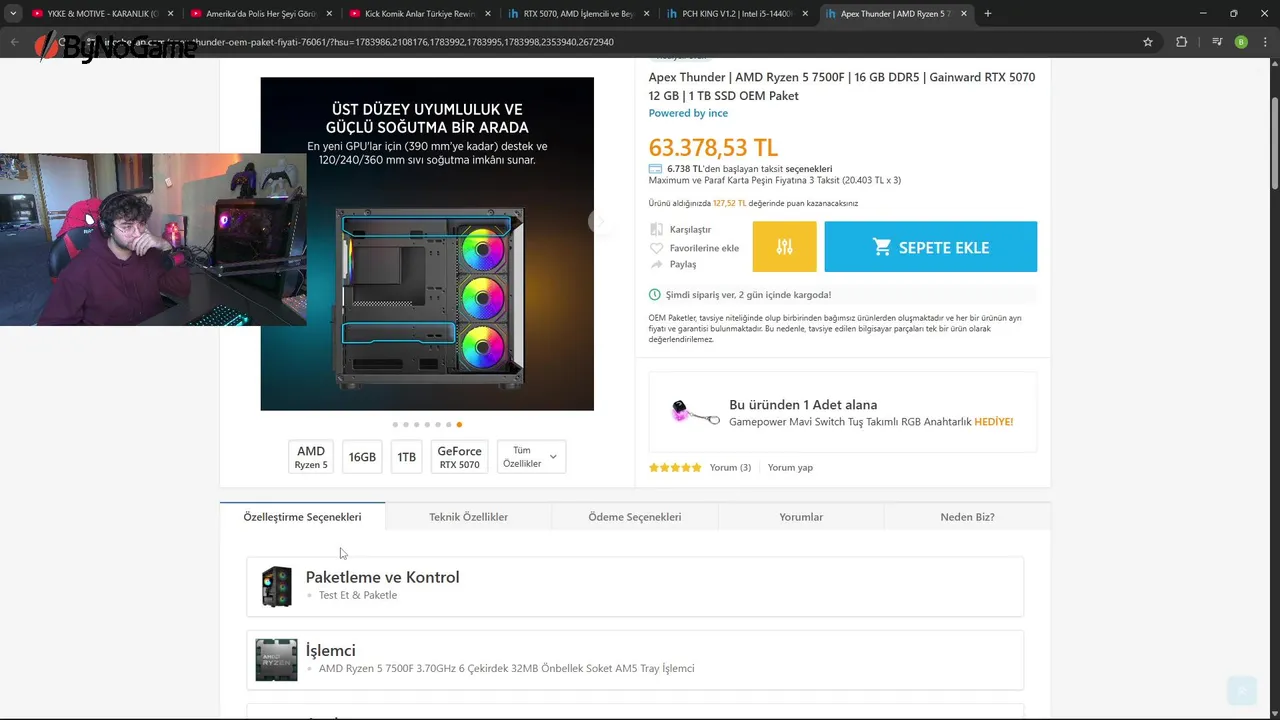Click the ByNoGame logo
This screenshot has height=720, width=1280.
click(115, 47)
